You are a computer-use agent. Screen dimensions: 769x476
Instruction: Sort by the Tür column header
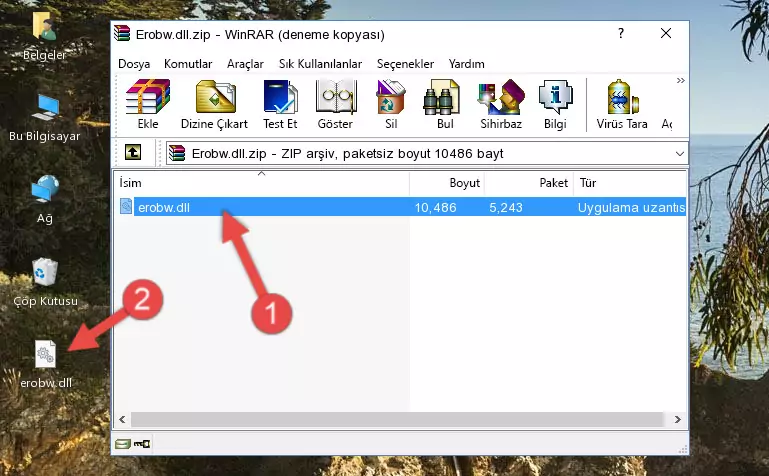pos(630,183)
